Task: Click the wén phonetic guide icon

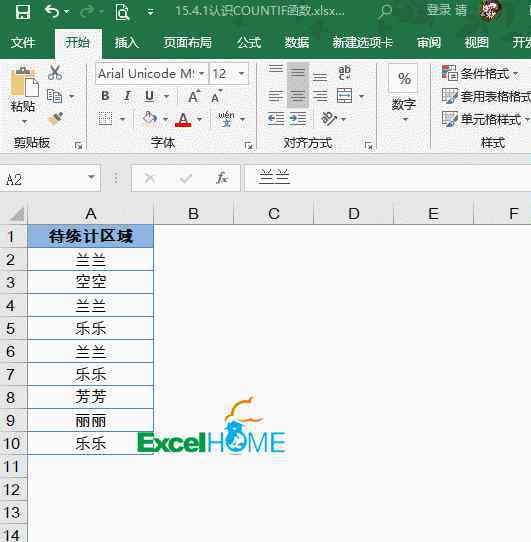Action: click(x=226, y=119)
